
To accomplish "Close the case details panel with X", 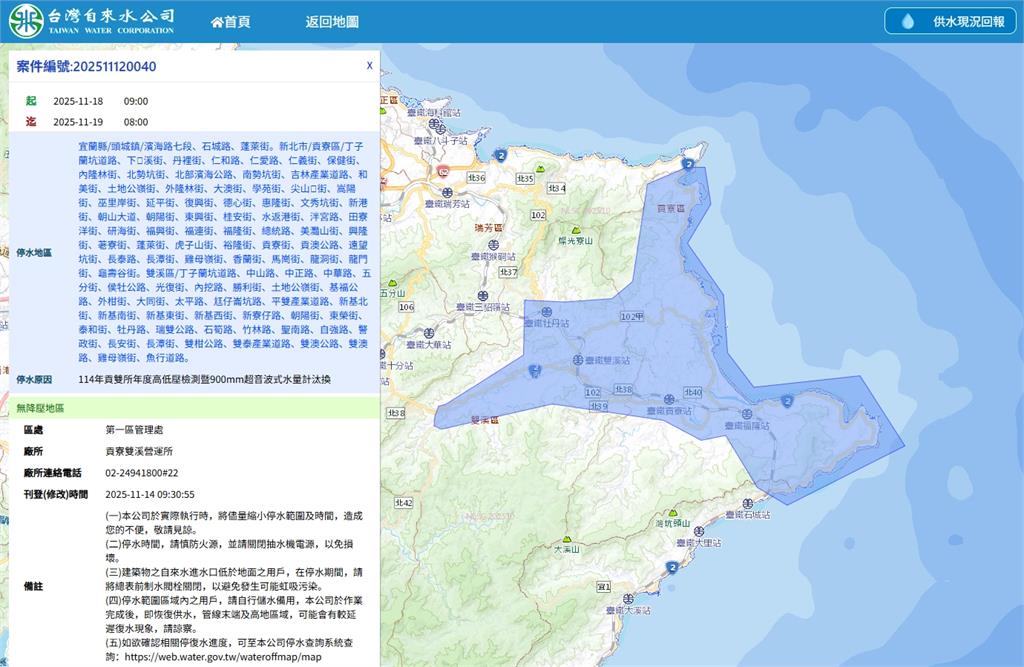I will pos(369,65).
